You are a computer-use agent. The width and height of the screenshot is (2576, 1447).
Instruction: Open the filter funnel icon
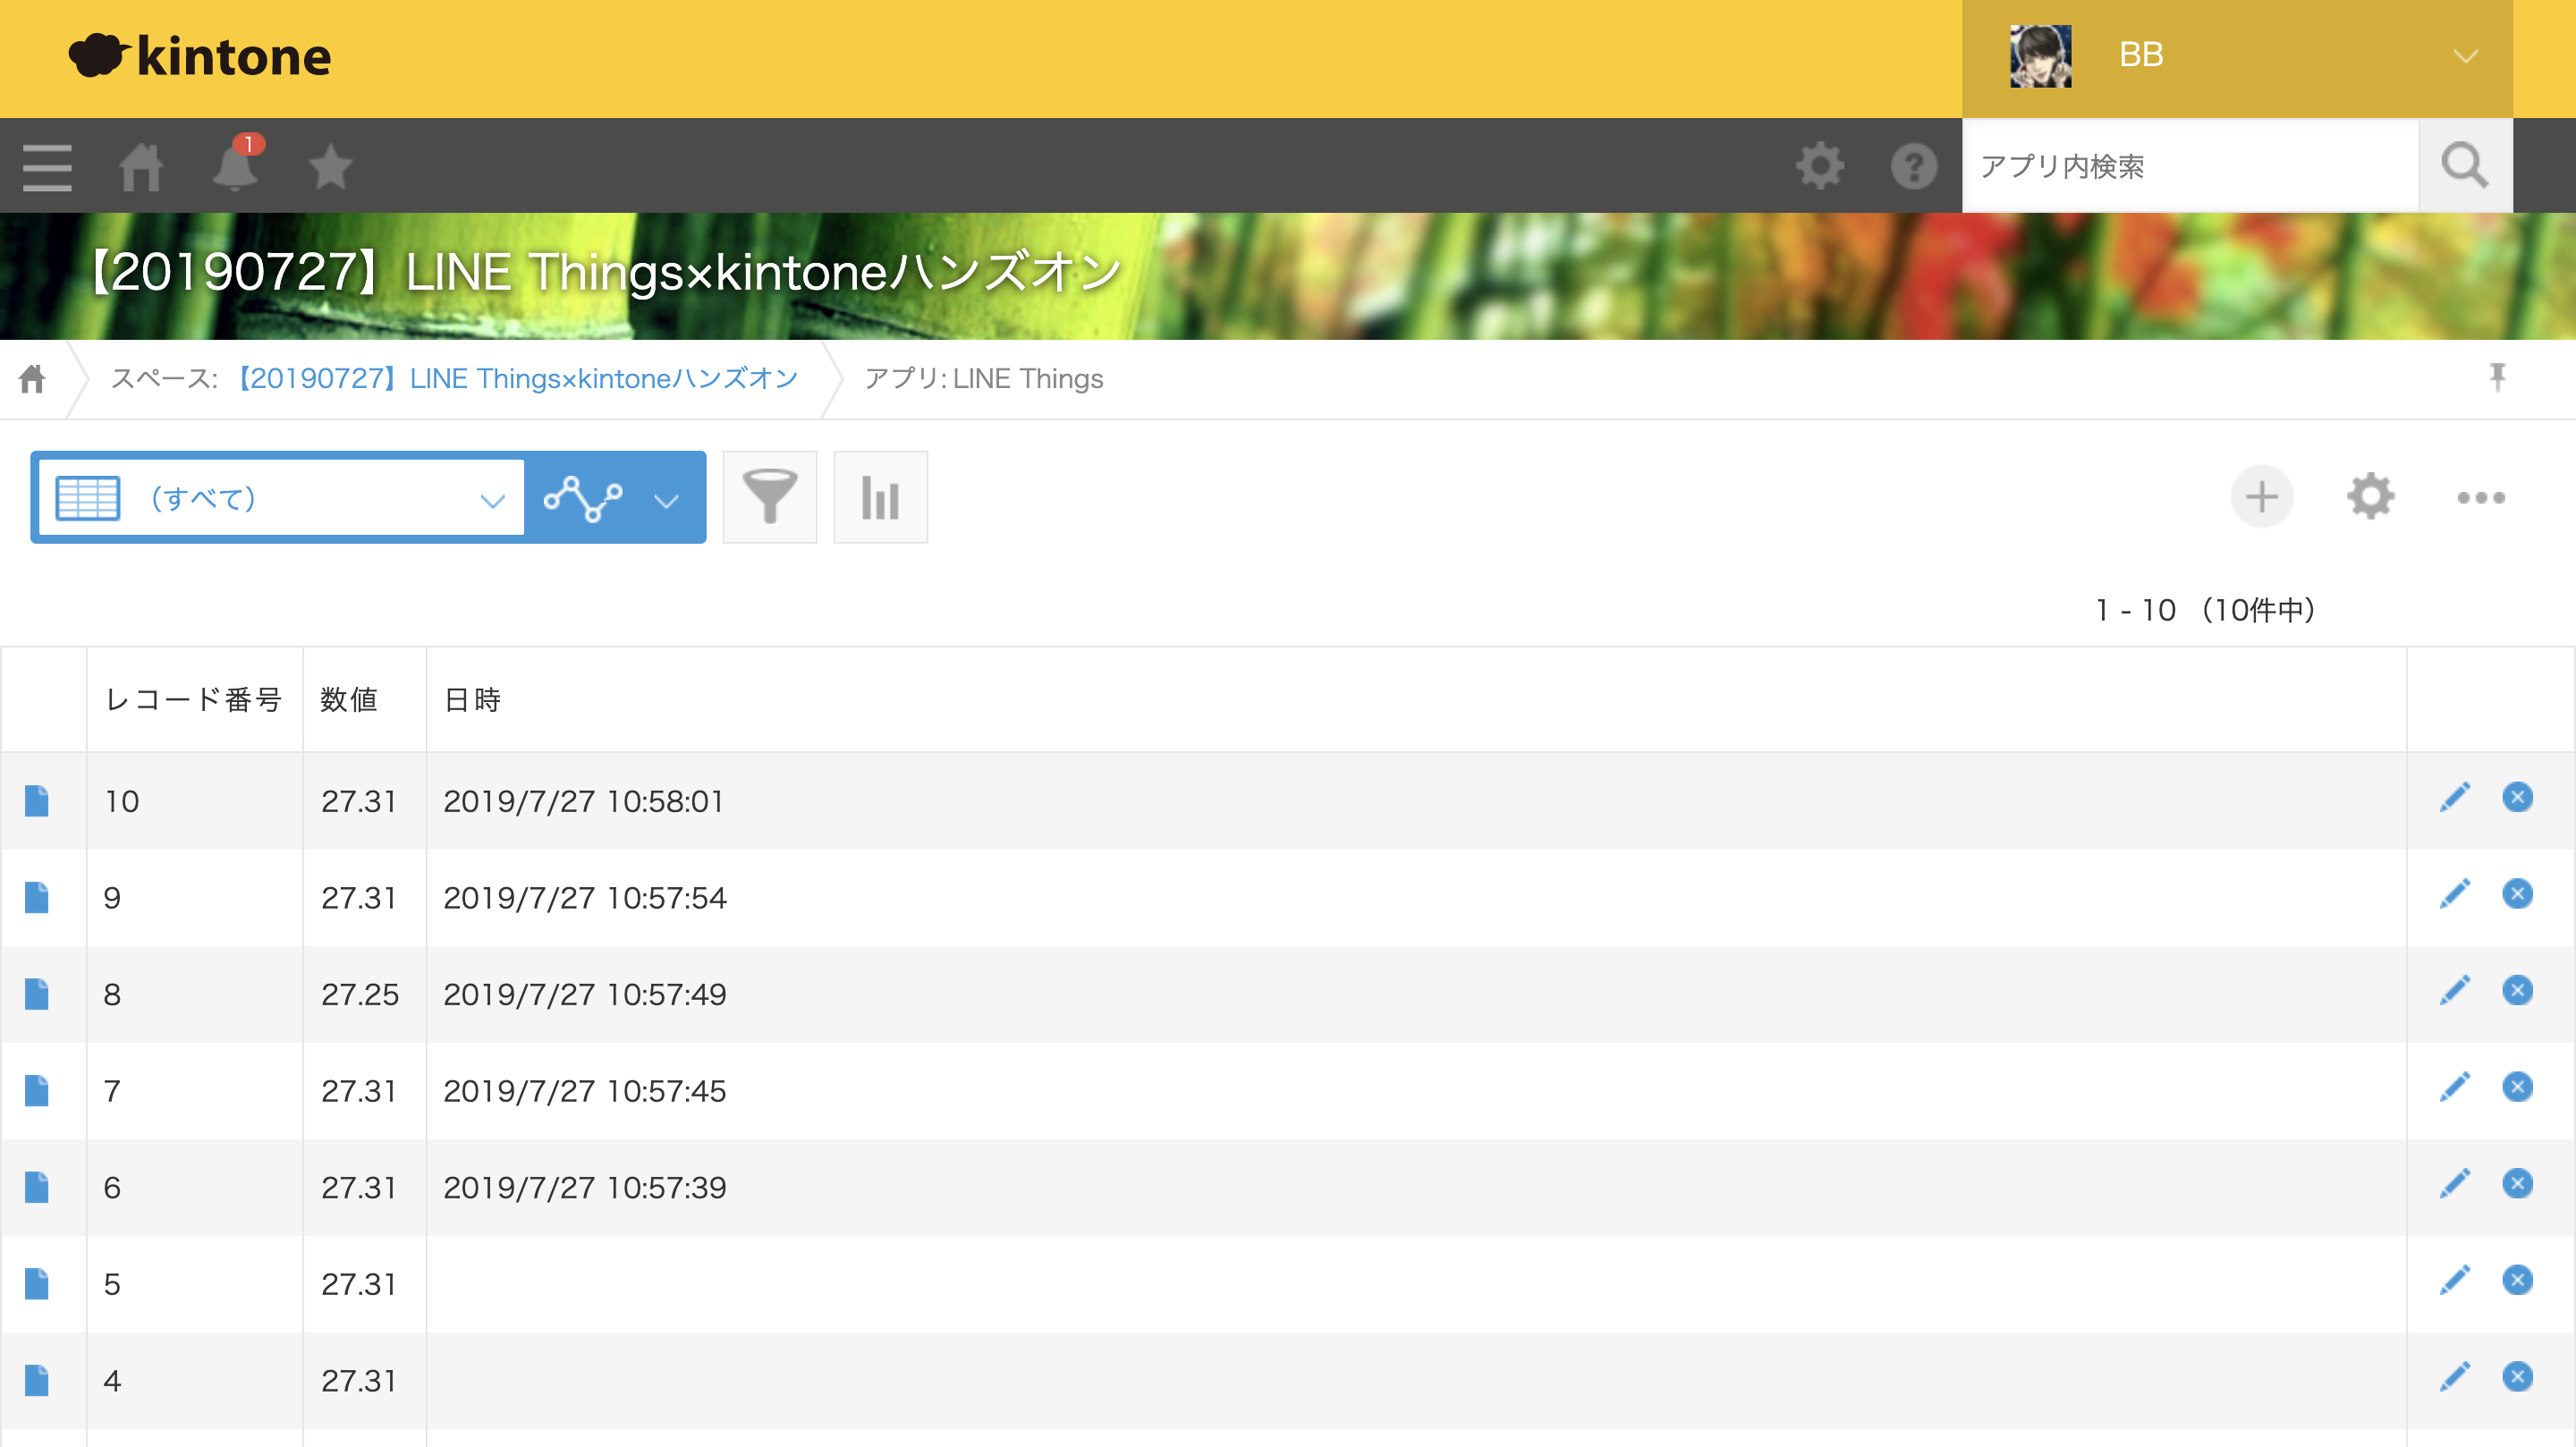point(769,497)
